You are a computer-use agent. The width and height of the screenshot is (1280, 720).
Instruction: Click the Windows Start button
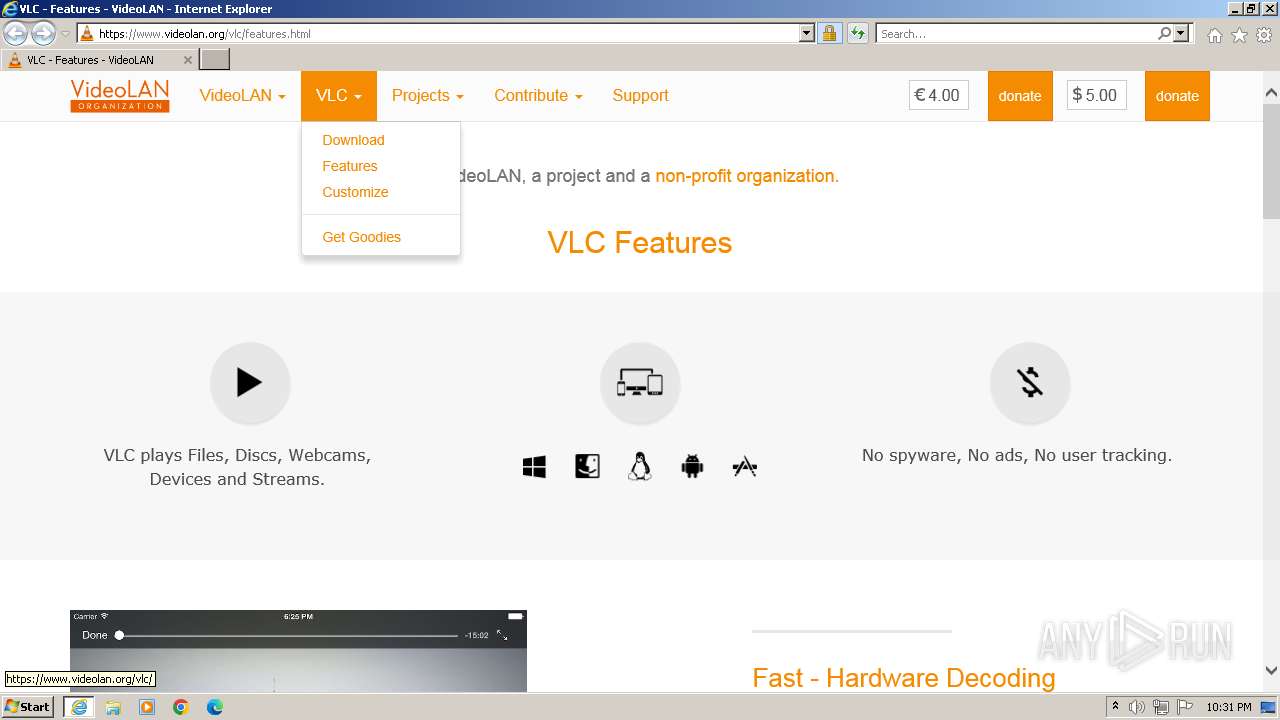click(x=28, y=707)
